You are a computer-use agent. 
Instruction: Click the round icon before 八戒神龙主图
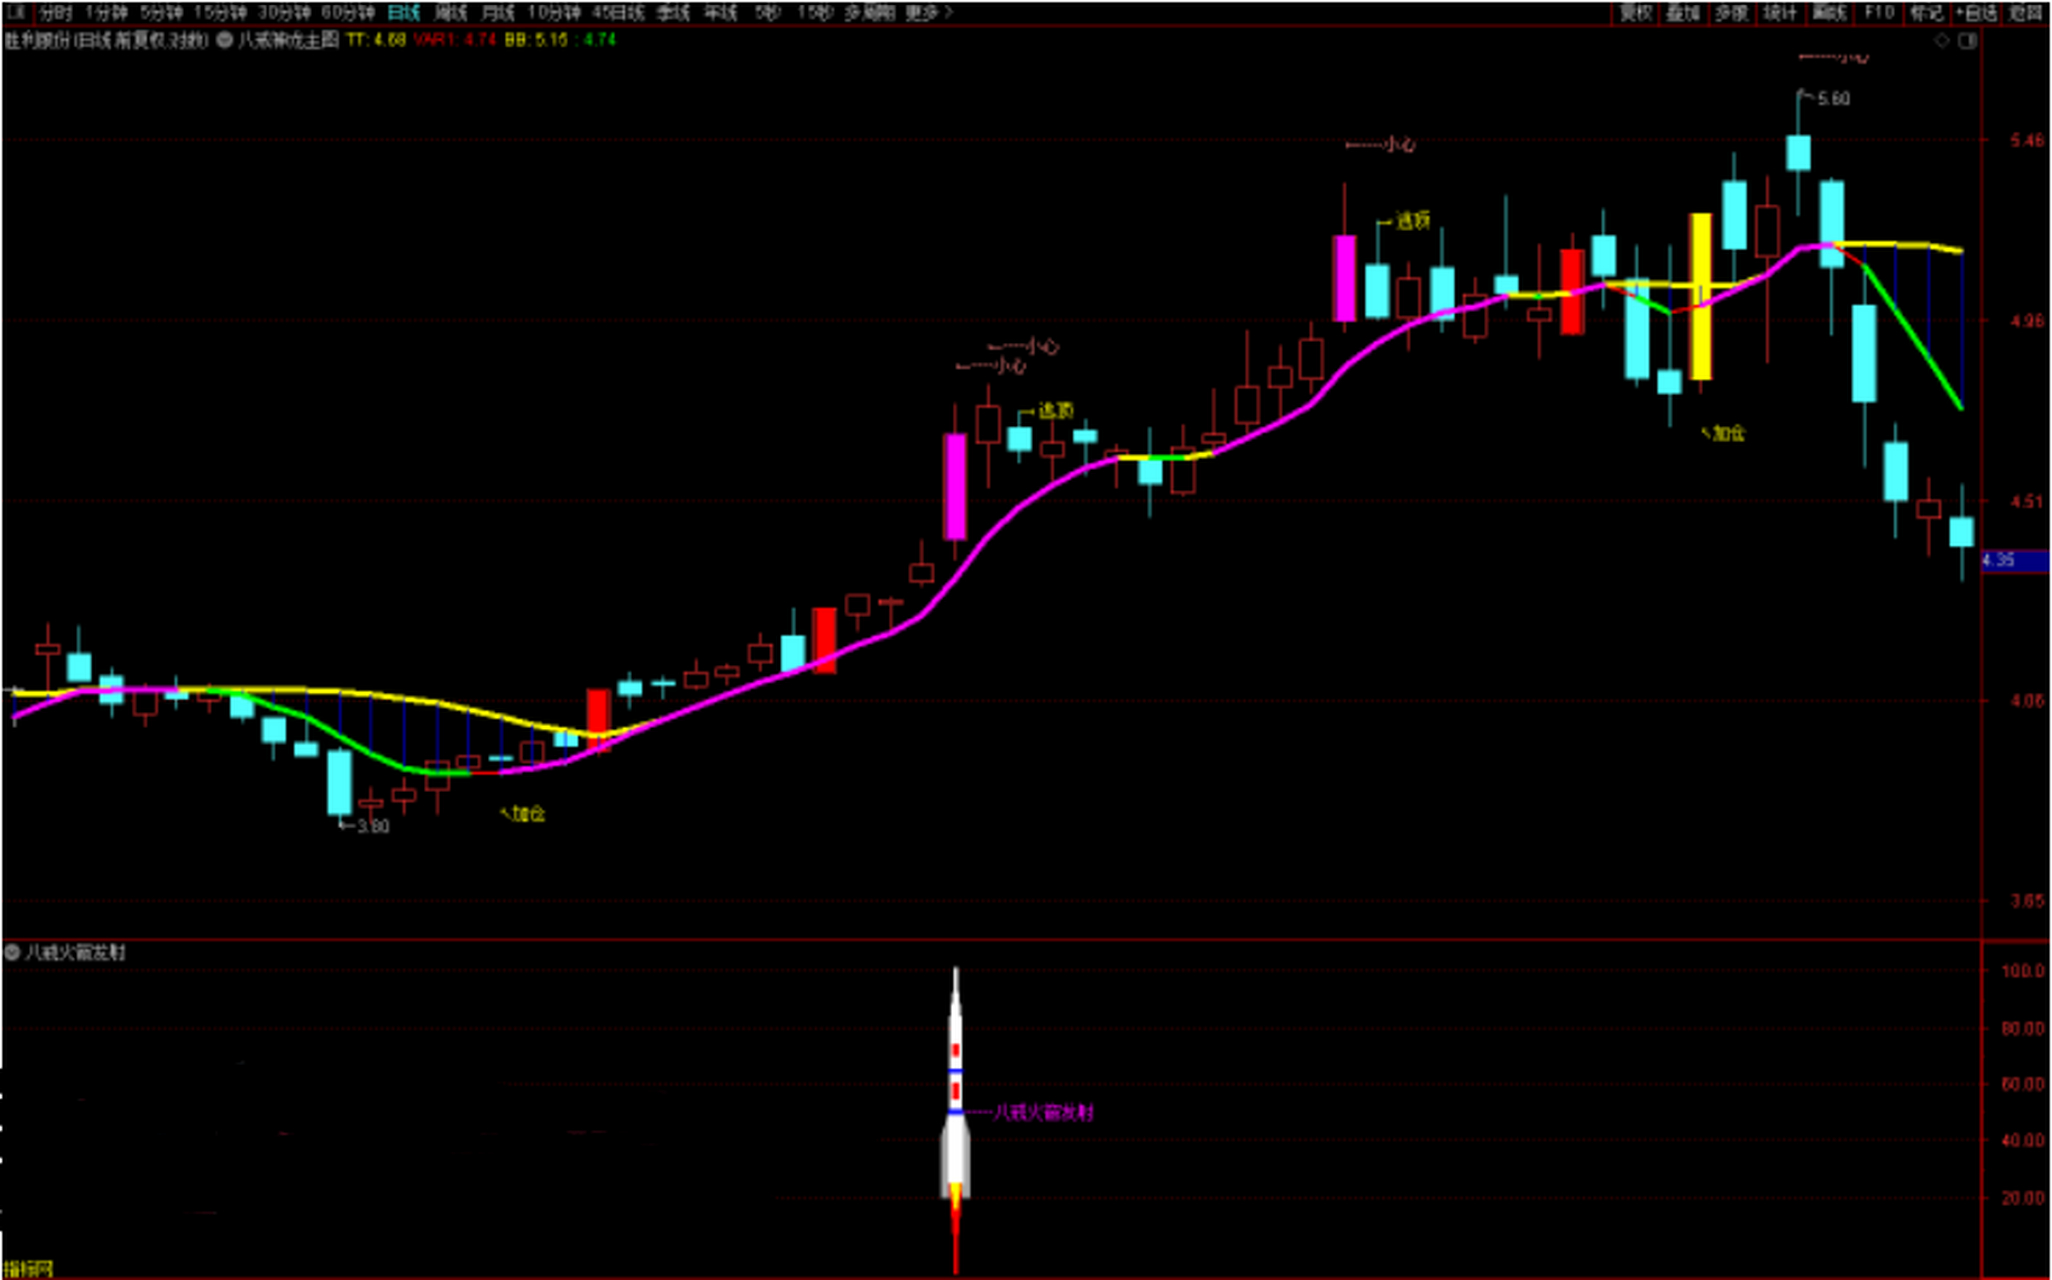point(225,41)
